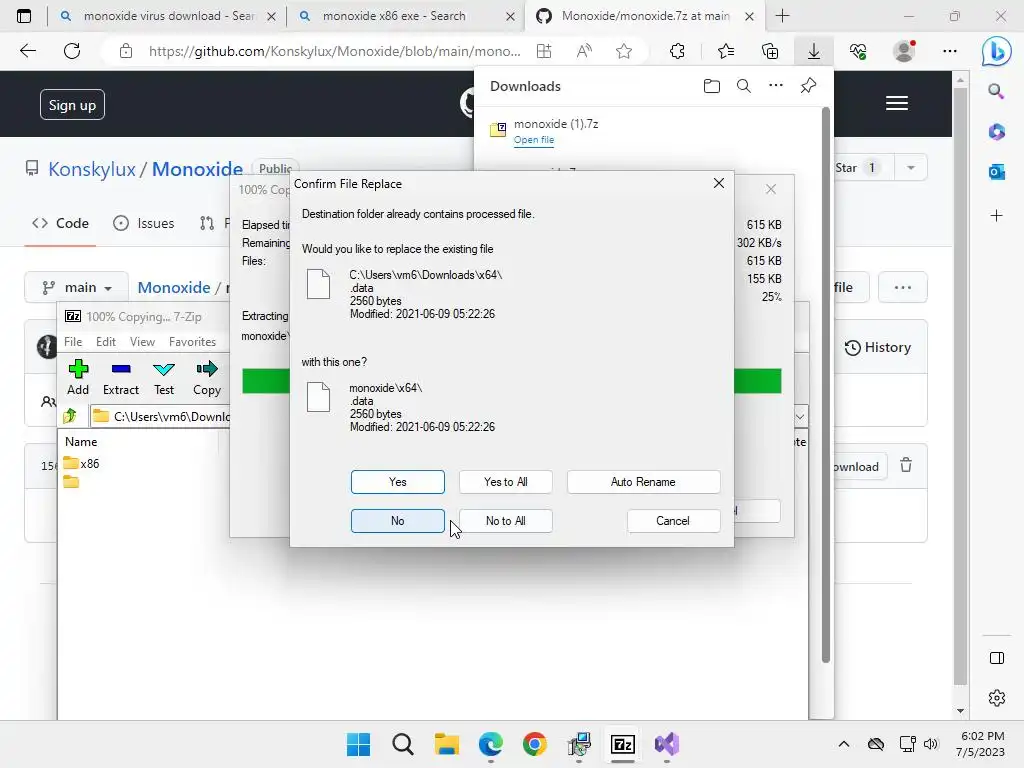The image size is (1024, 768).
Task: Open file History on GitHub
Action: click(x=878, y=347)
